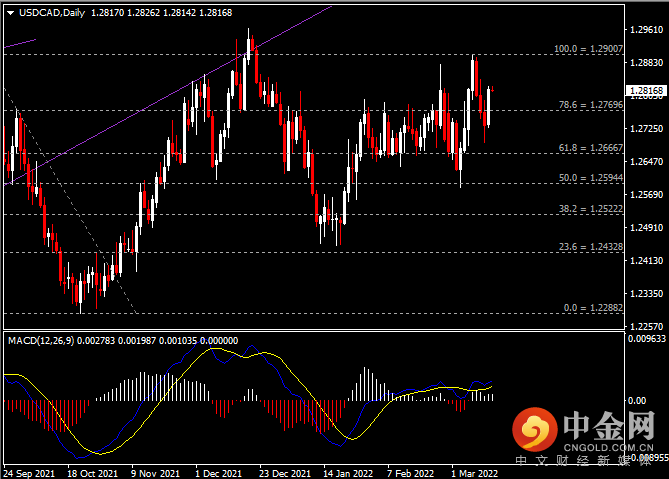Click the 23.6 = 1.24328 Fibonacci label
This screenshot has width=669, height=479.
click(591, 247)
